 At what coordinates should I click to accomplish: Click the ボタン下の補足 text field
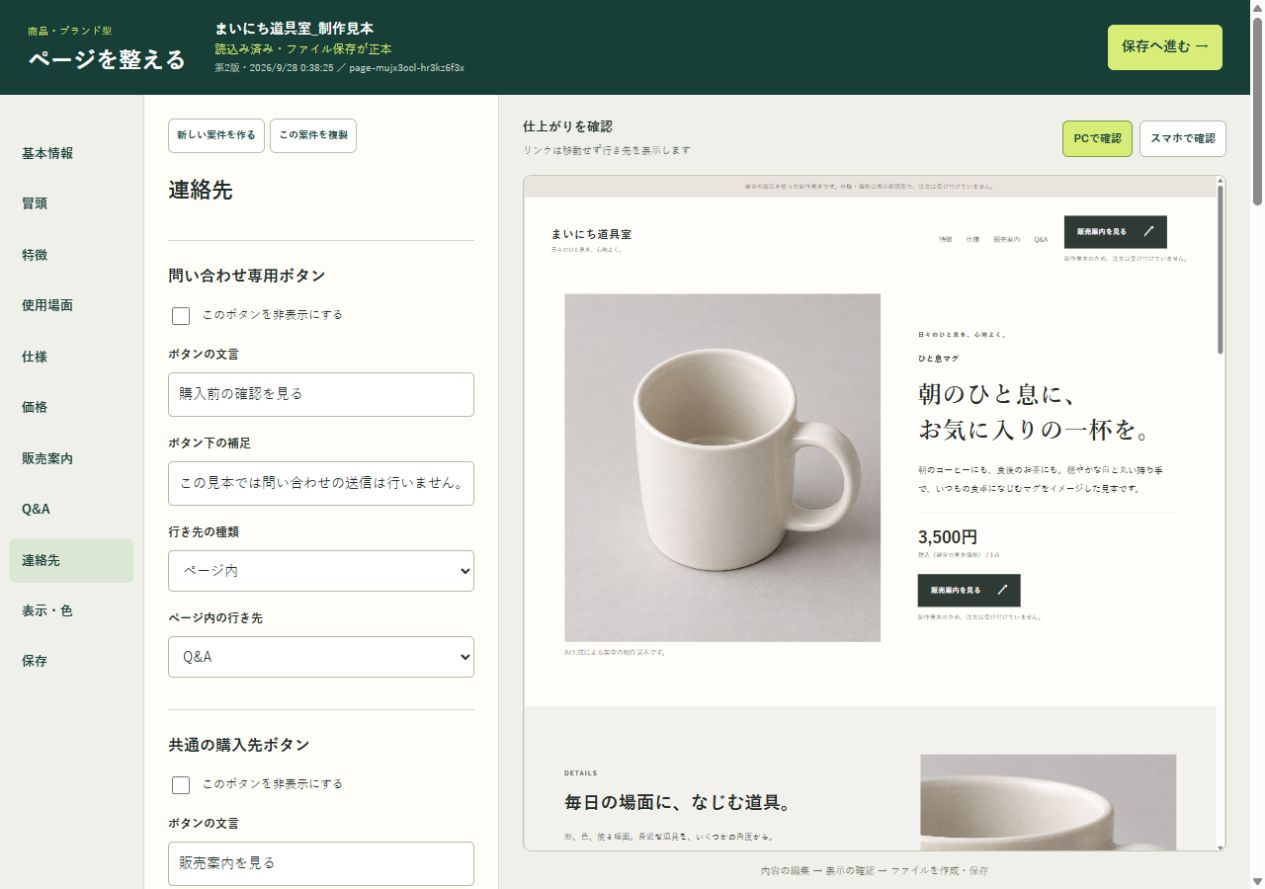tap(321, 483)
